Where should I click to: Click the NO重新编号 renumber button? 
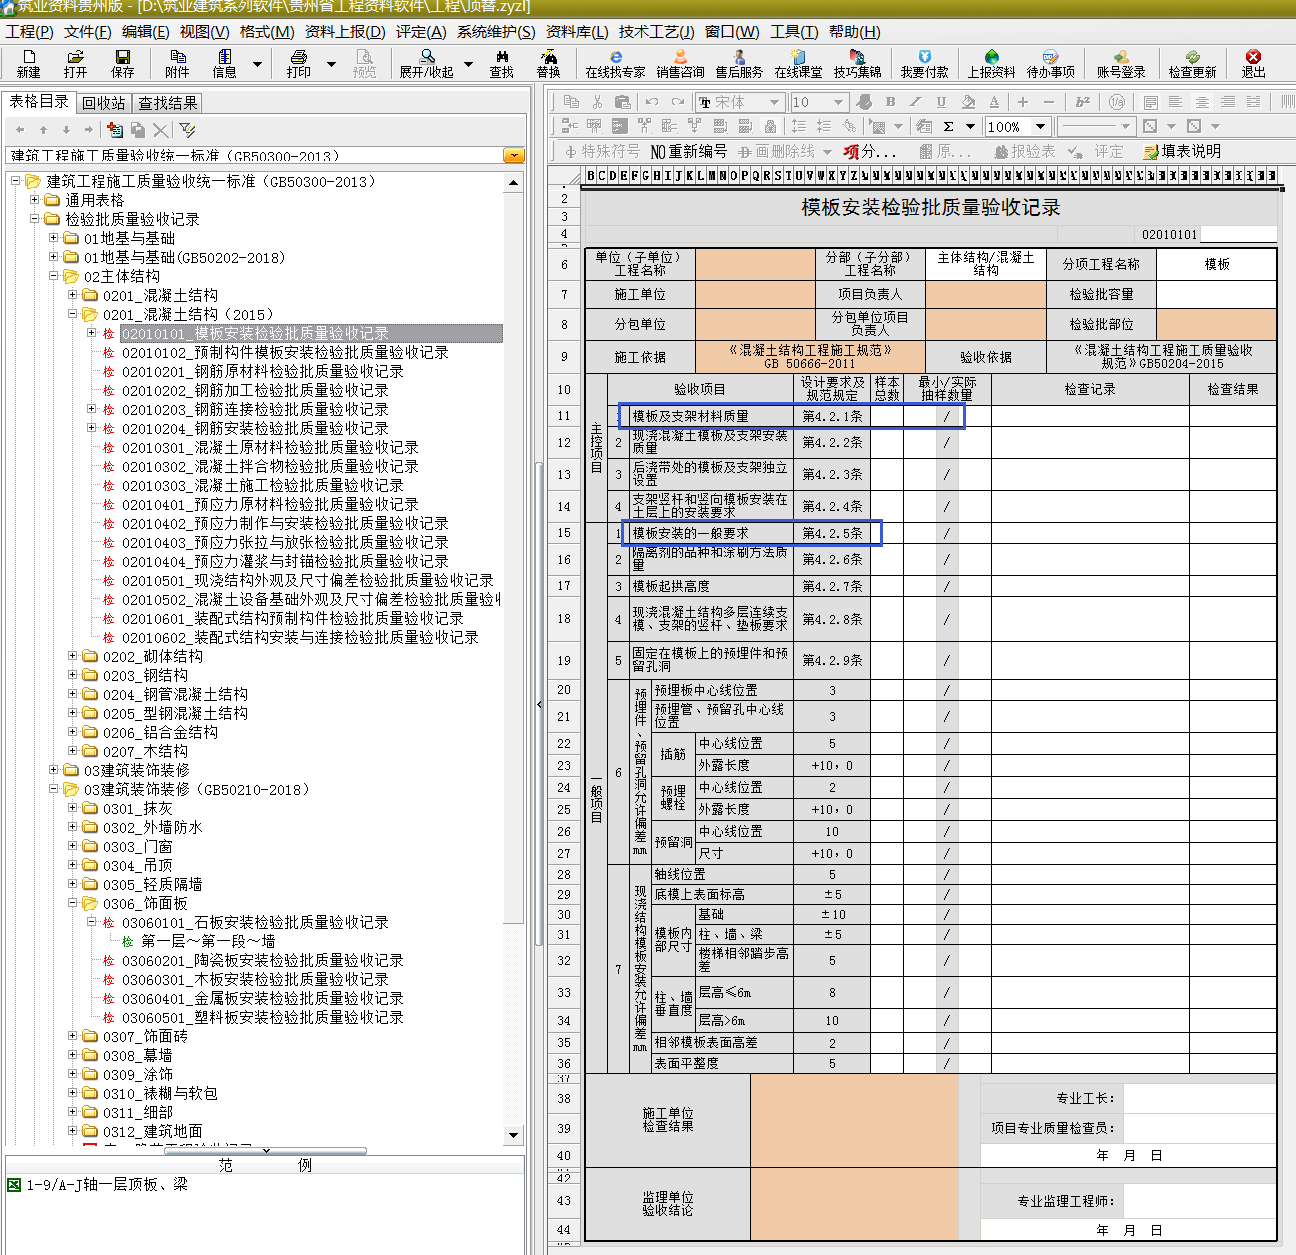[688, 151]
